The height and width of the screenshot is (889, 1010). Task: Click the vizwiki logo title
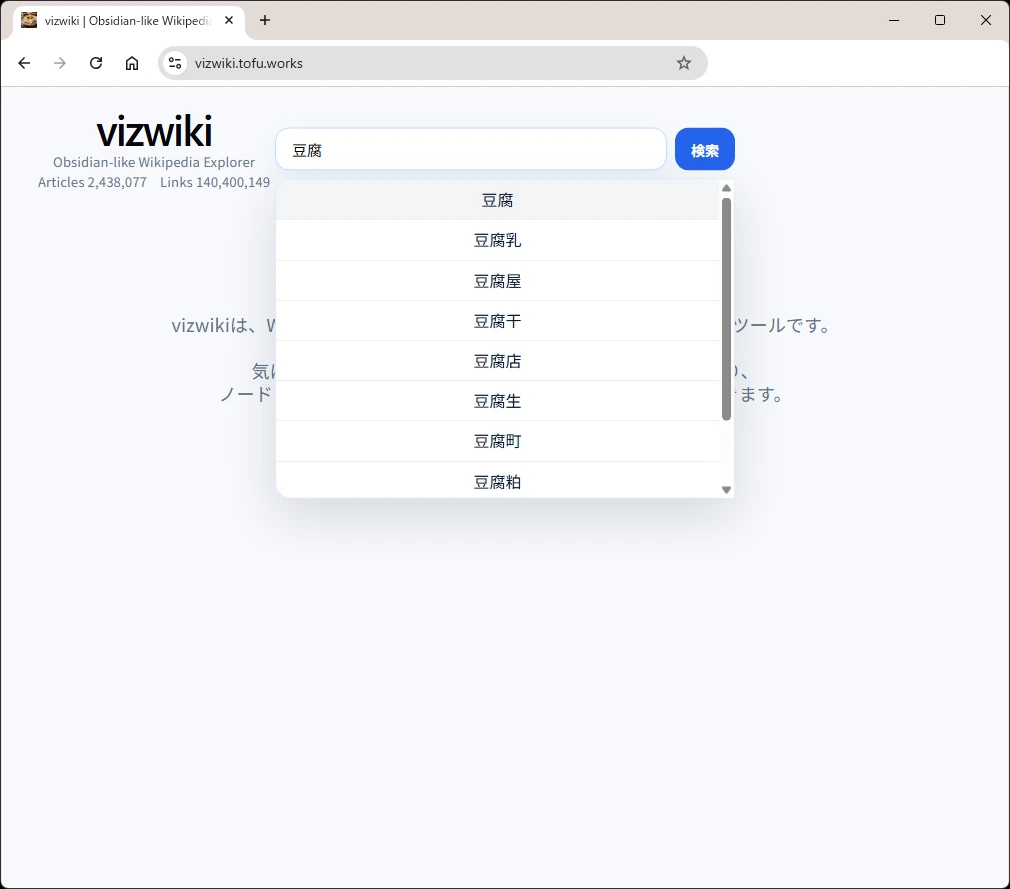[154, 131]
